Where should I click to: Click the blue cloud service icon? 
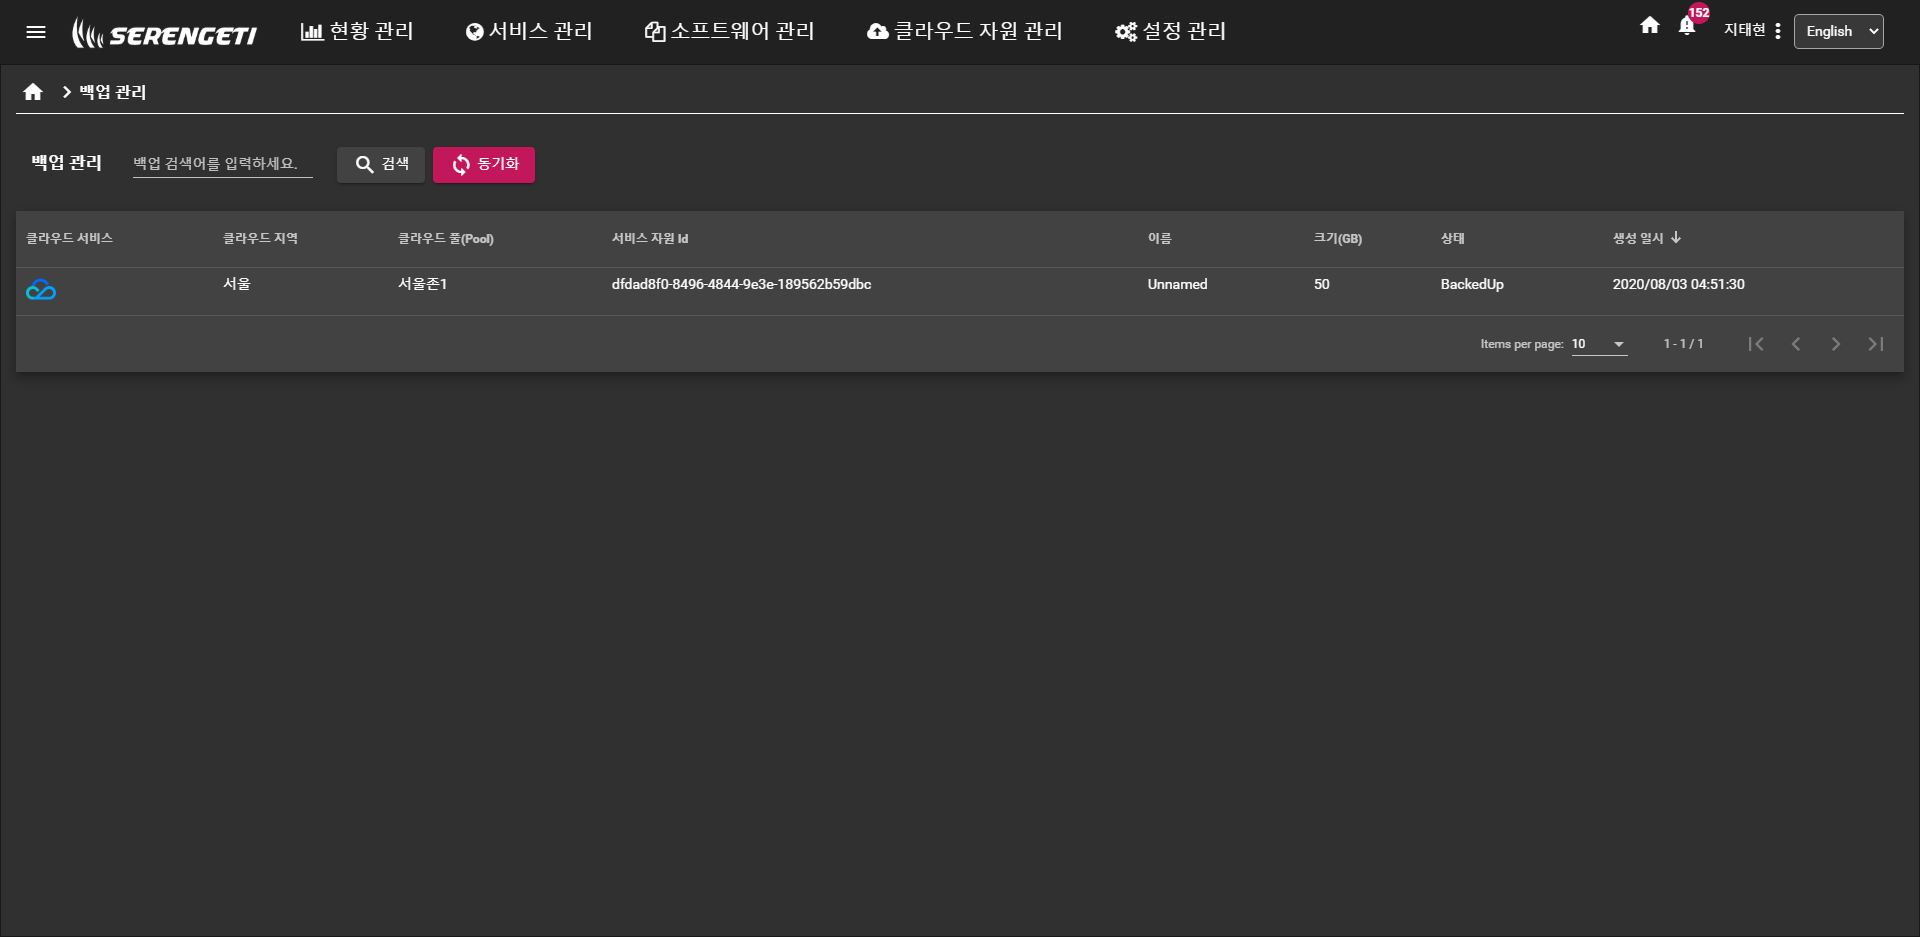point(41,290)
